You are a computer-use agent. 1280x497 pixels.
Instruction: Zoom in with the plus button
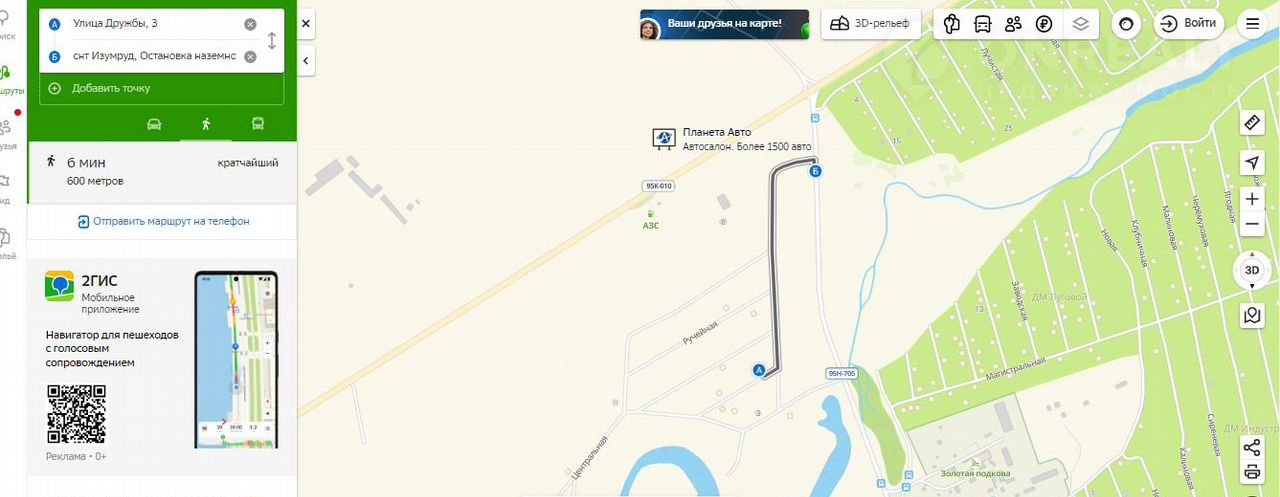tap(1252, 199)
